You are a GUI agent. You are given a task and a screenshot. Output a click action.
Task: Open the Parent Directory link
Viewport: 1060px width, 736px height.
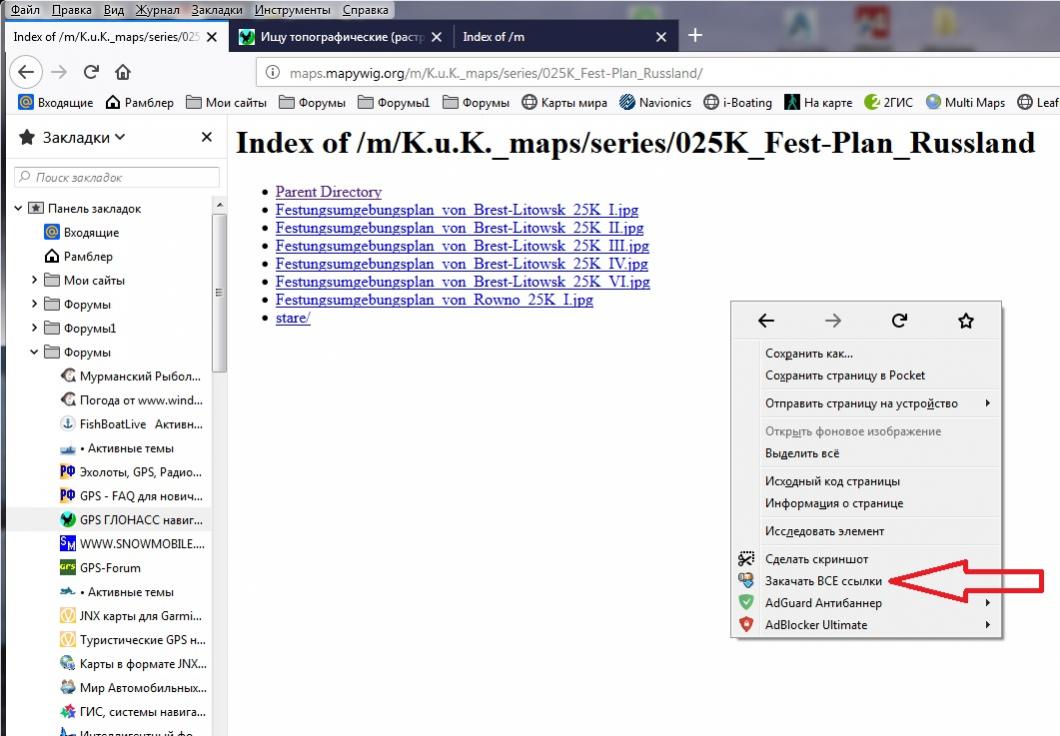[328, 192]
